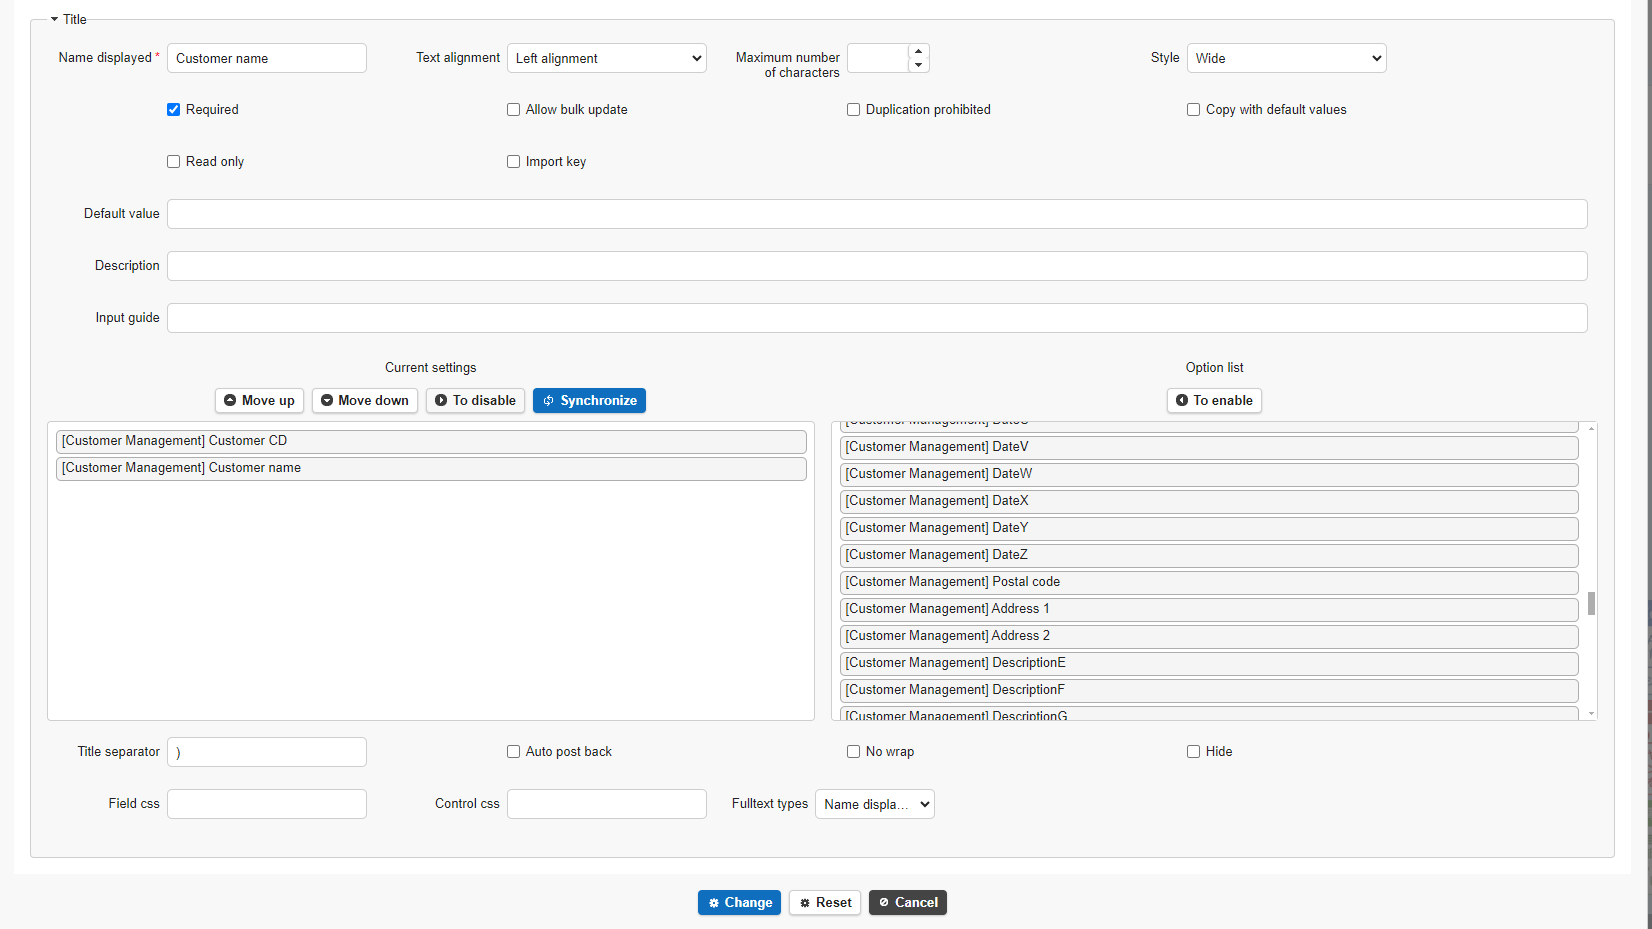Viewport: 1652px width, 929px height.
Task: Click the option list scrollbar thumb
Action: [1591, 603]
